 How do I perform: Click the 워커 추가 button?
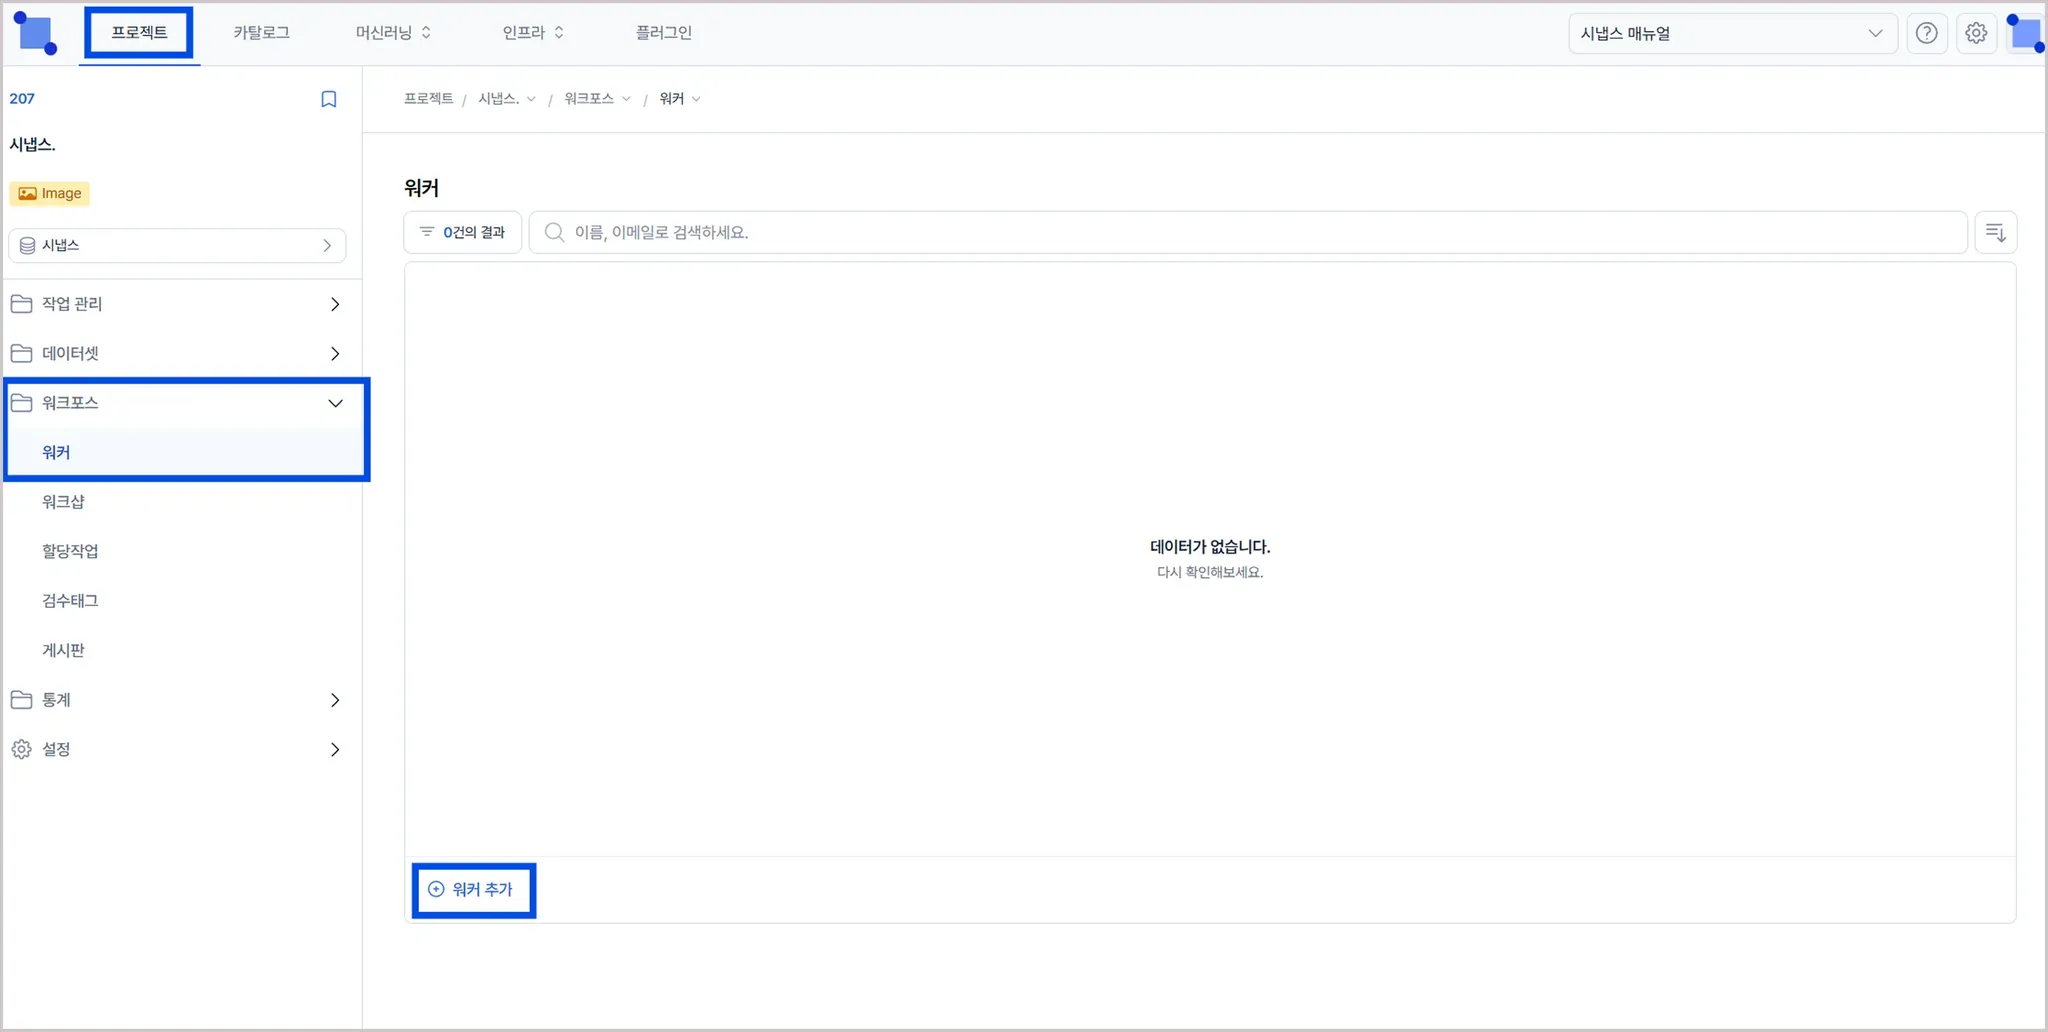473,890
